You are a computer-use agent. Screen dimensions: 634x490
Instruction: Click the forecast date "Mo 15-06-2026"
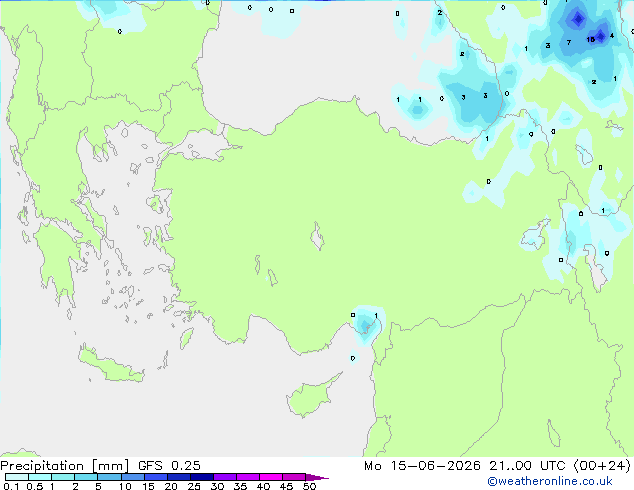click(422, 466)
